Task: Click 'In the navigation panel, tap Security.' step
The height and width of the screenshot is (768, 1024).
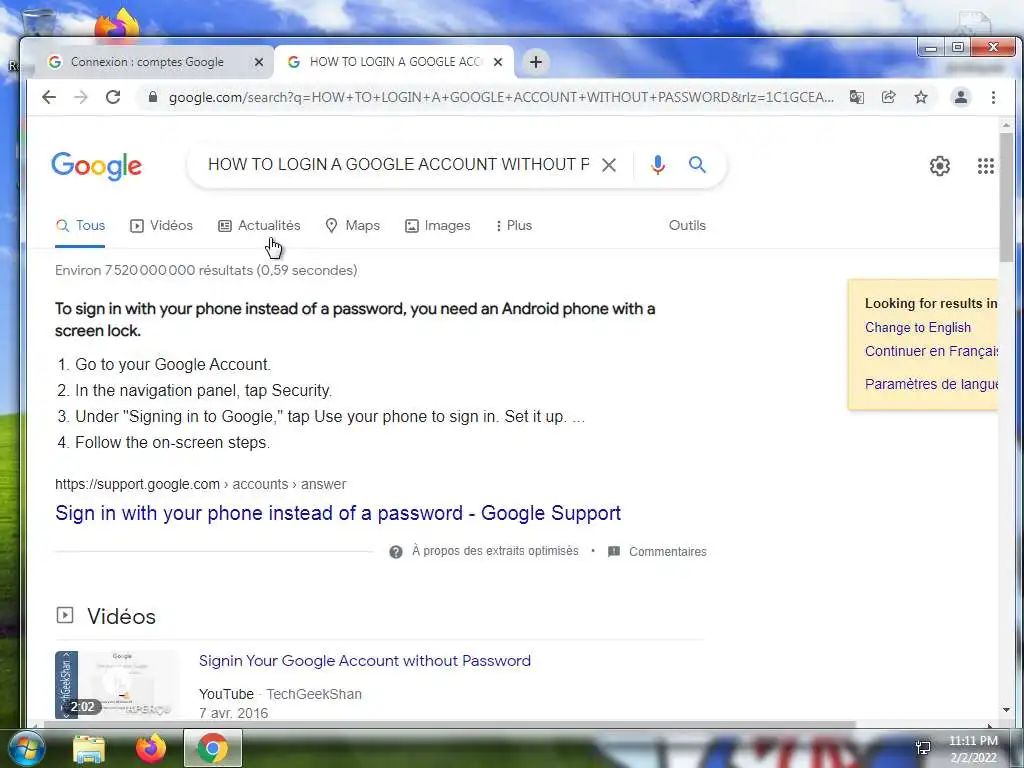Action: tap(203, 391)
